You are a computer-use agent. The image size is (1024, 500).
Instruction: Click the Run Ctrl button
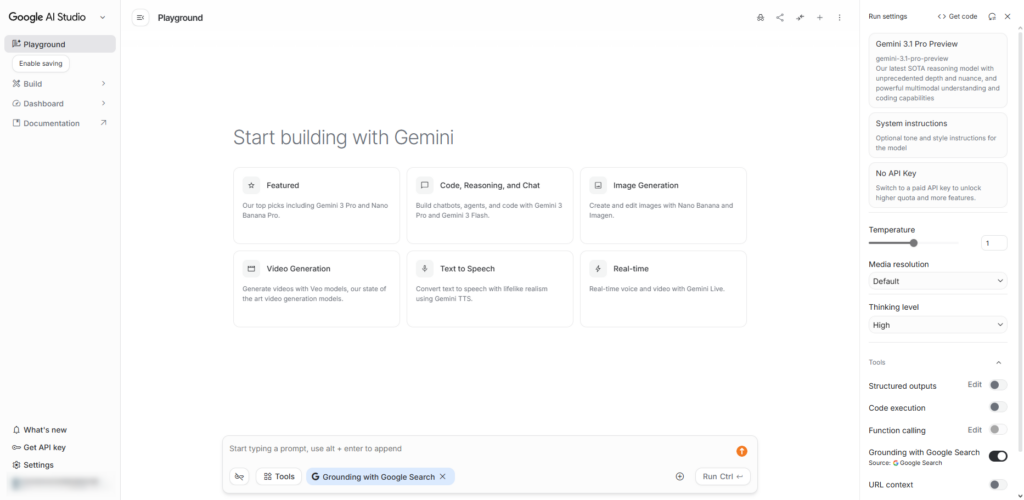pyautogui.click(x=723, y=477)
